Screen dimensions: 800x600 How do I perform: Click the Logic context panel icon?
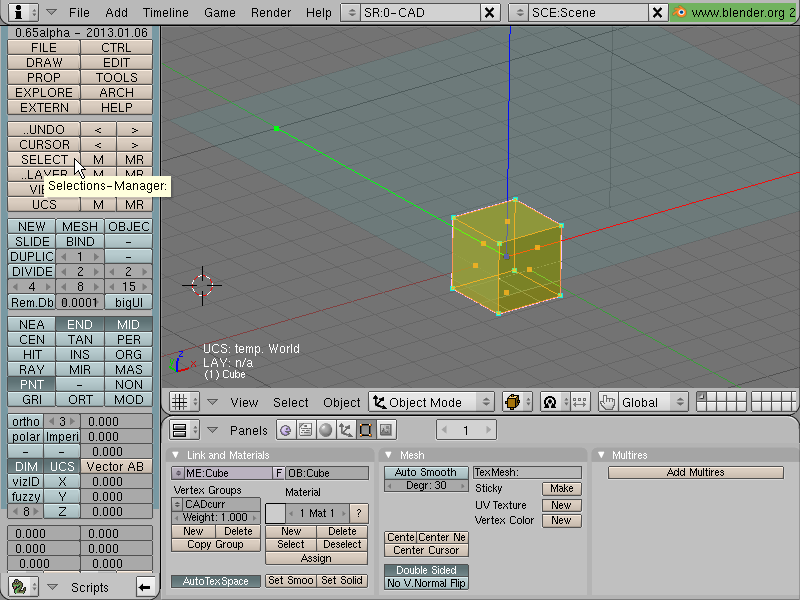tap(286, 430)
